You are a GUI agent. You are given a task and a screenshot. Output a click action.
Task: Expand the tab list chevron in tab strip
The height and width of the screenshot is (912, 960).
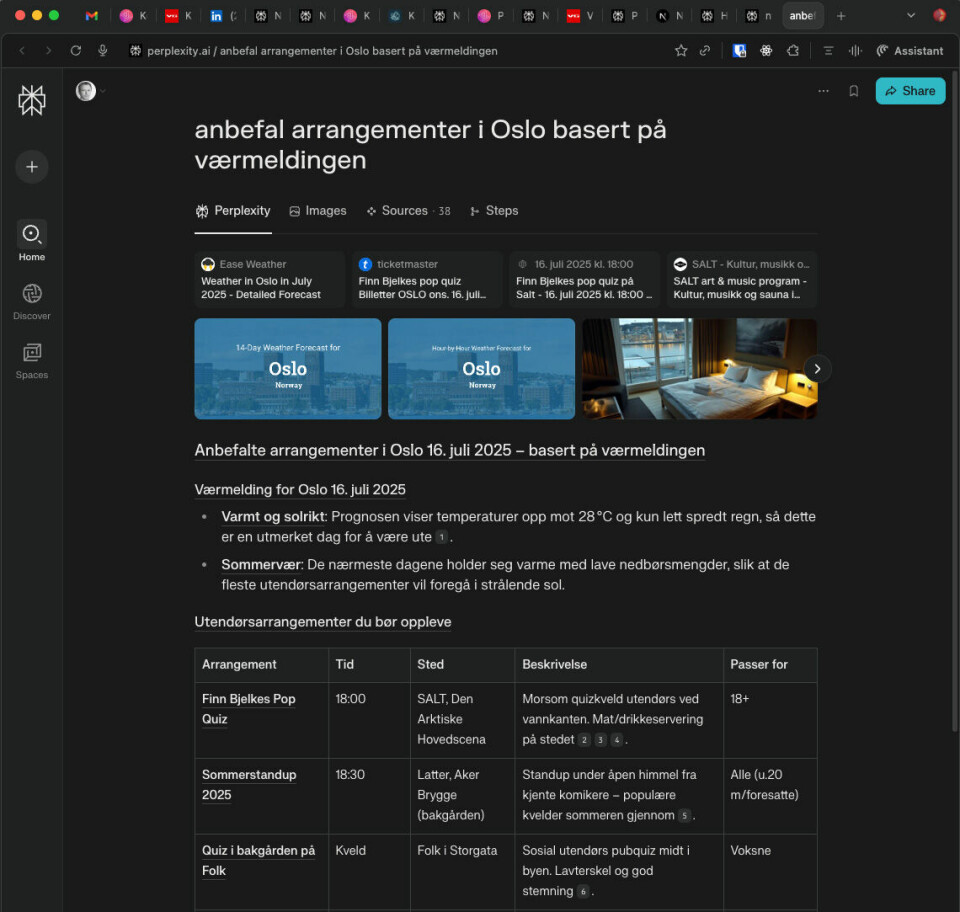911,16
